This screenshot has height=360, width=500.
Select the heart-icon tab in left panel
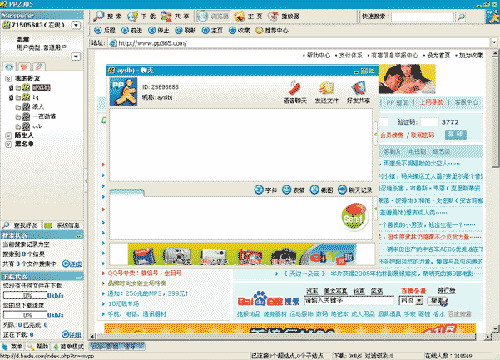pyautogui.click(x=24, y=67)
